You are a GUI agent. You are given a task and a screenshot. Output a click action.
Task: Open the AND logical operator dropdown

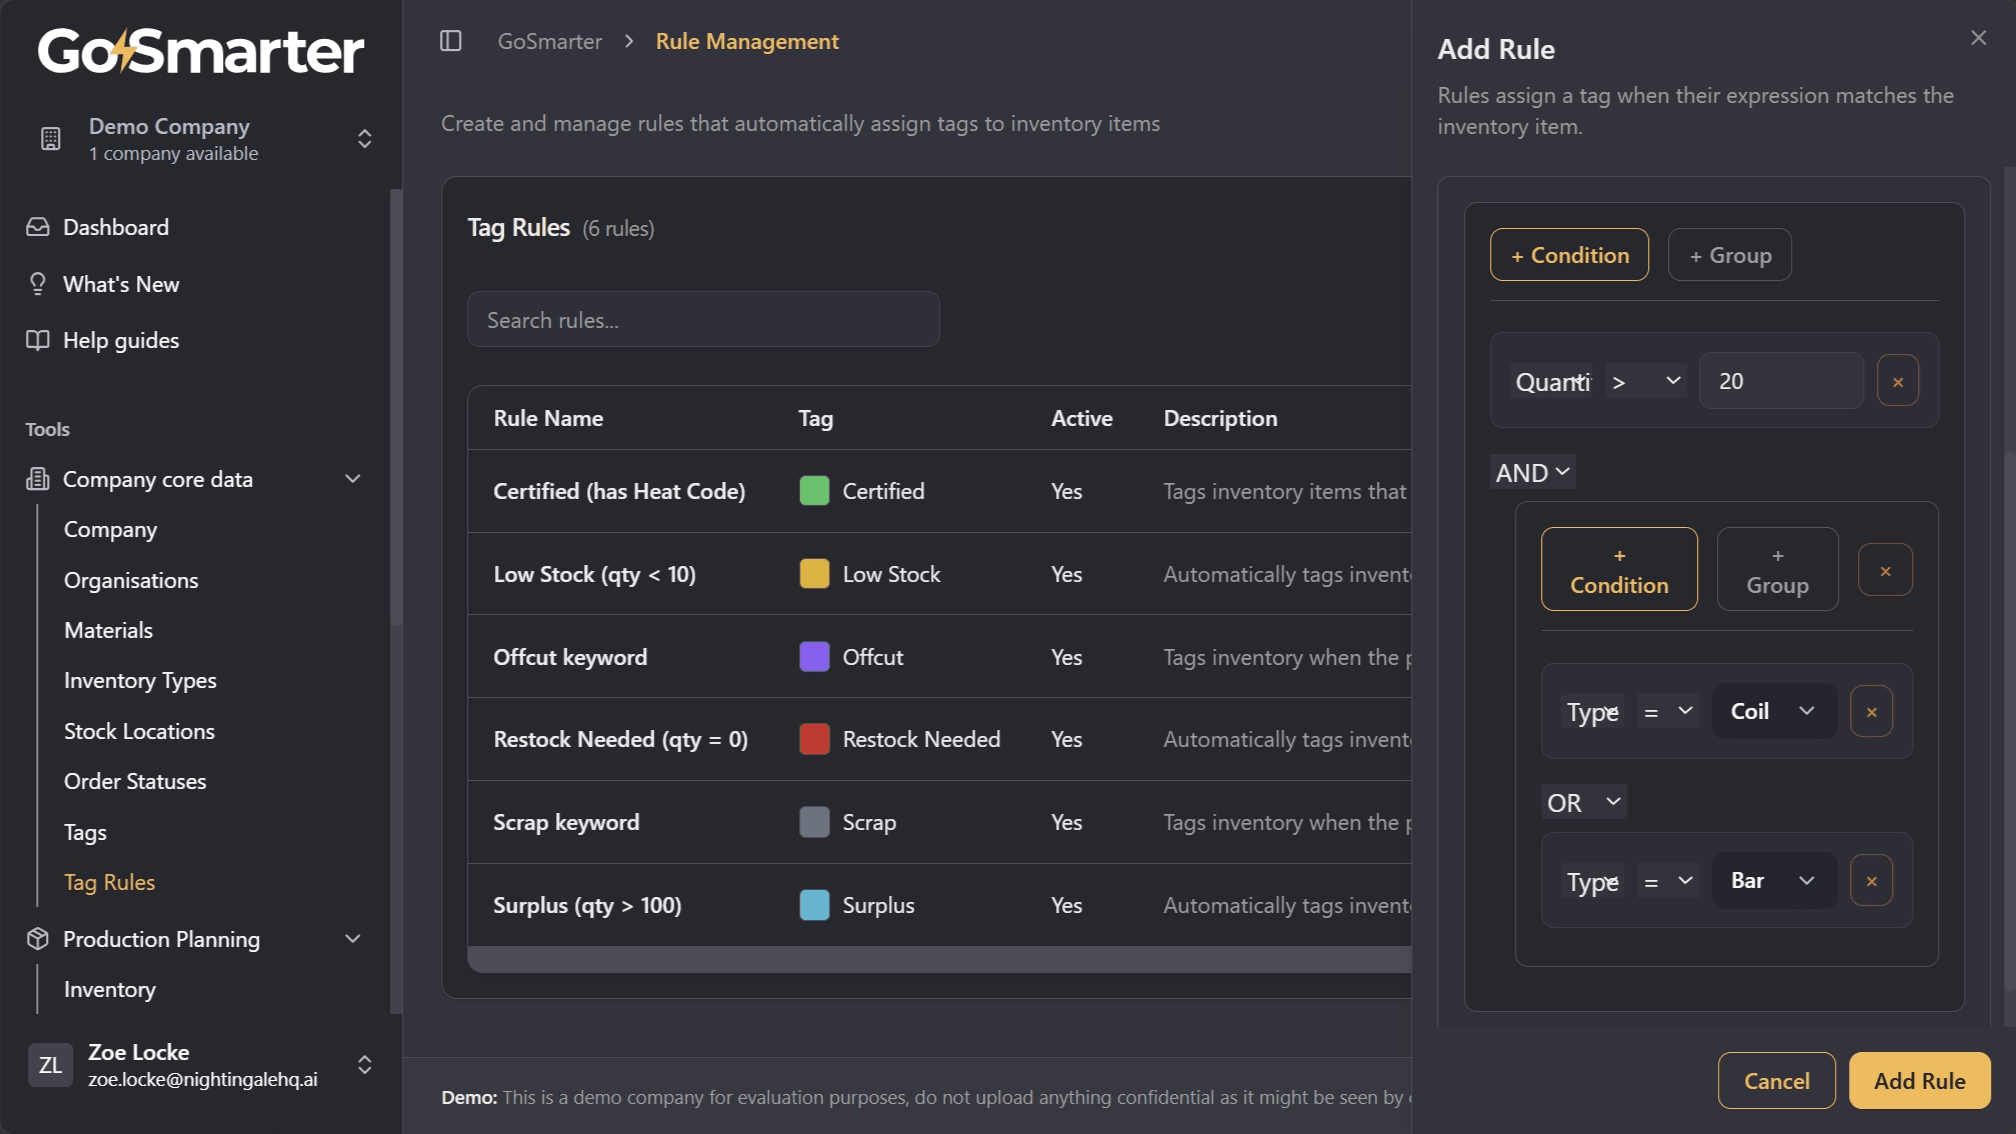1532,472
